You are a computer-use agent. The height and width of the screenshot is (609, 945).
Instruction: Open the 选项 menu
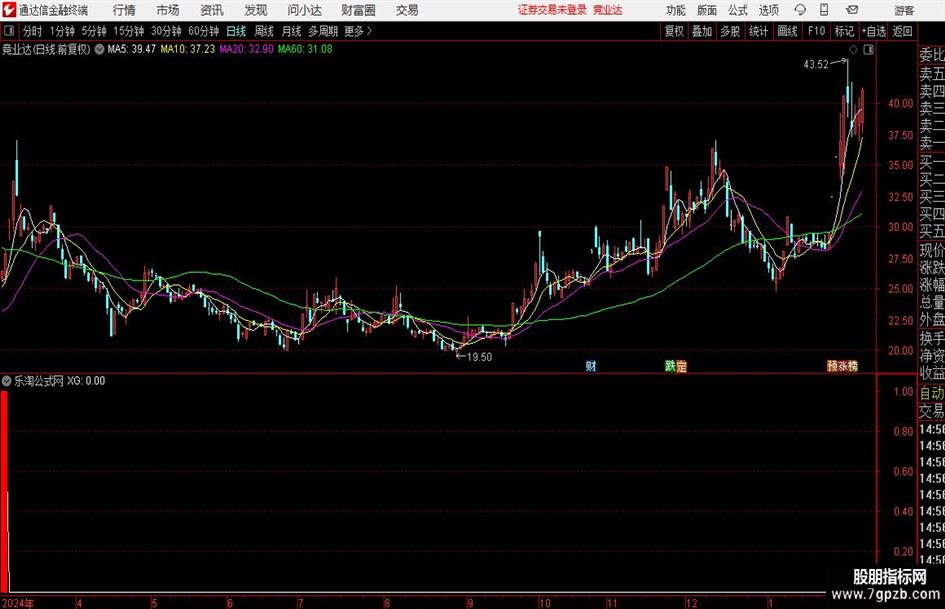pyautogui.click(x=768, y=10)
